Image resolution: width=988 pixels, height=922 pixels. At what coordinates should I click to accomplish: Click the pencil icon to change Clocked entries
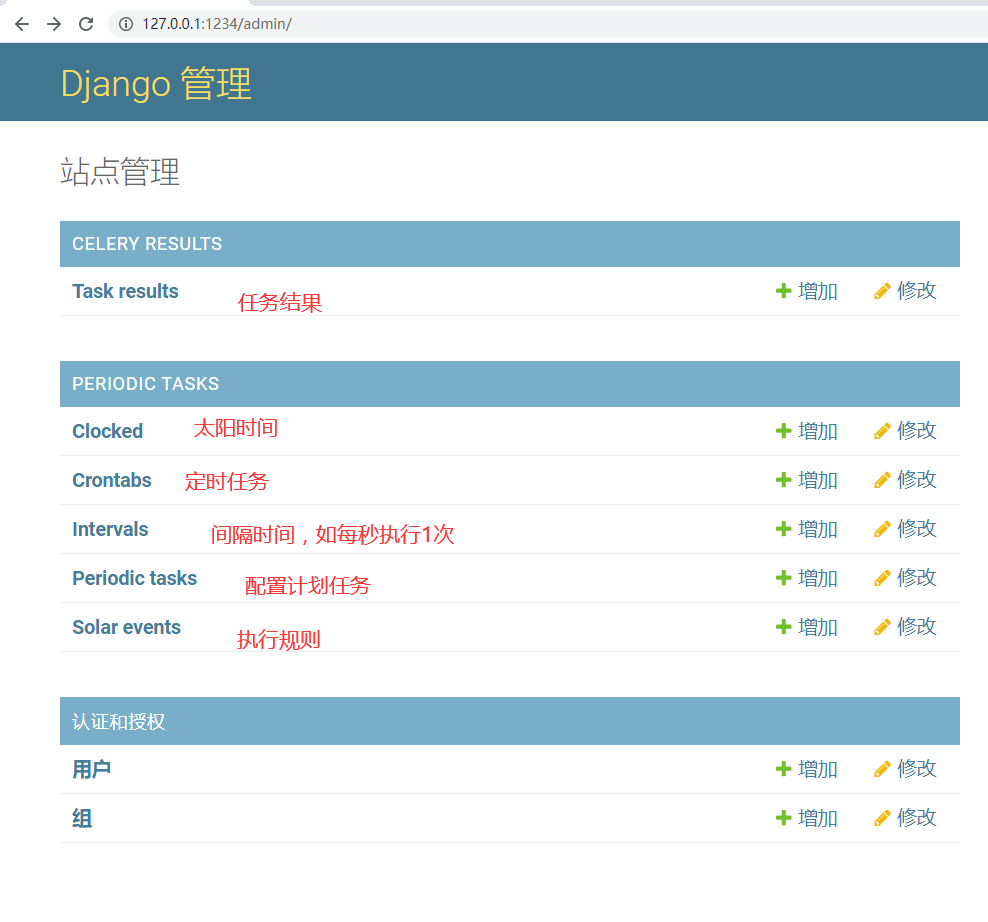881,430
